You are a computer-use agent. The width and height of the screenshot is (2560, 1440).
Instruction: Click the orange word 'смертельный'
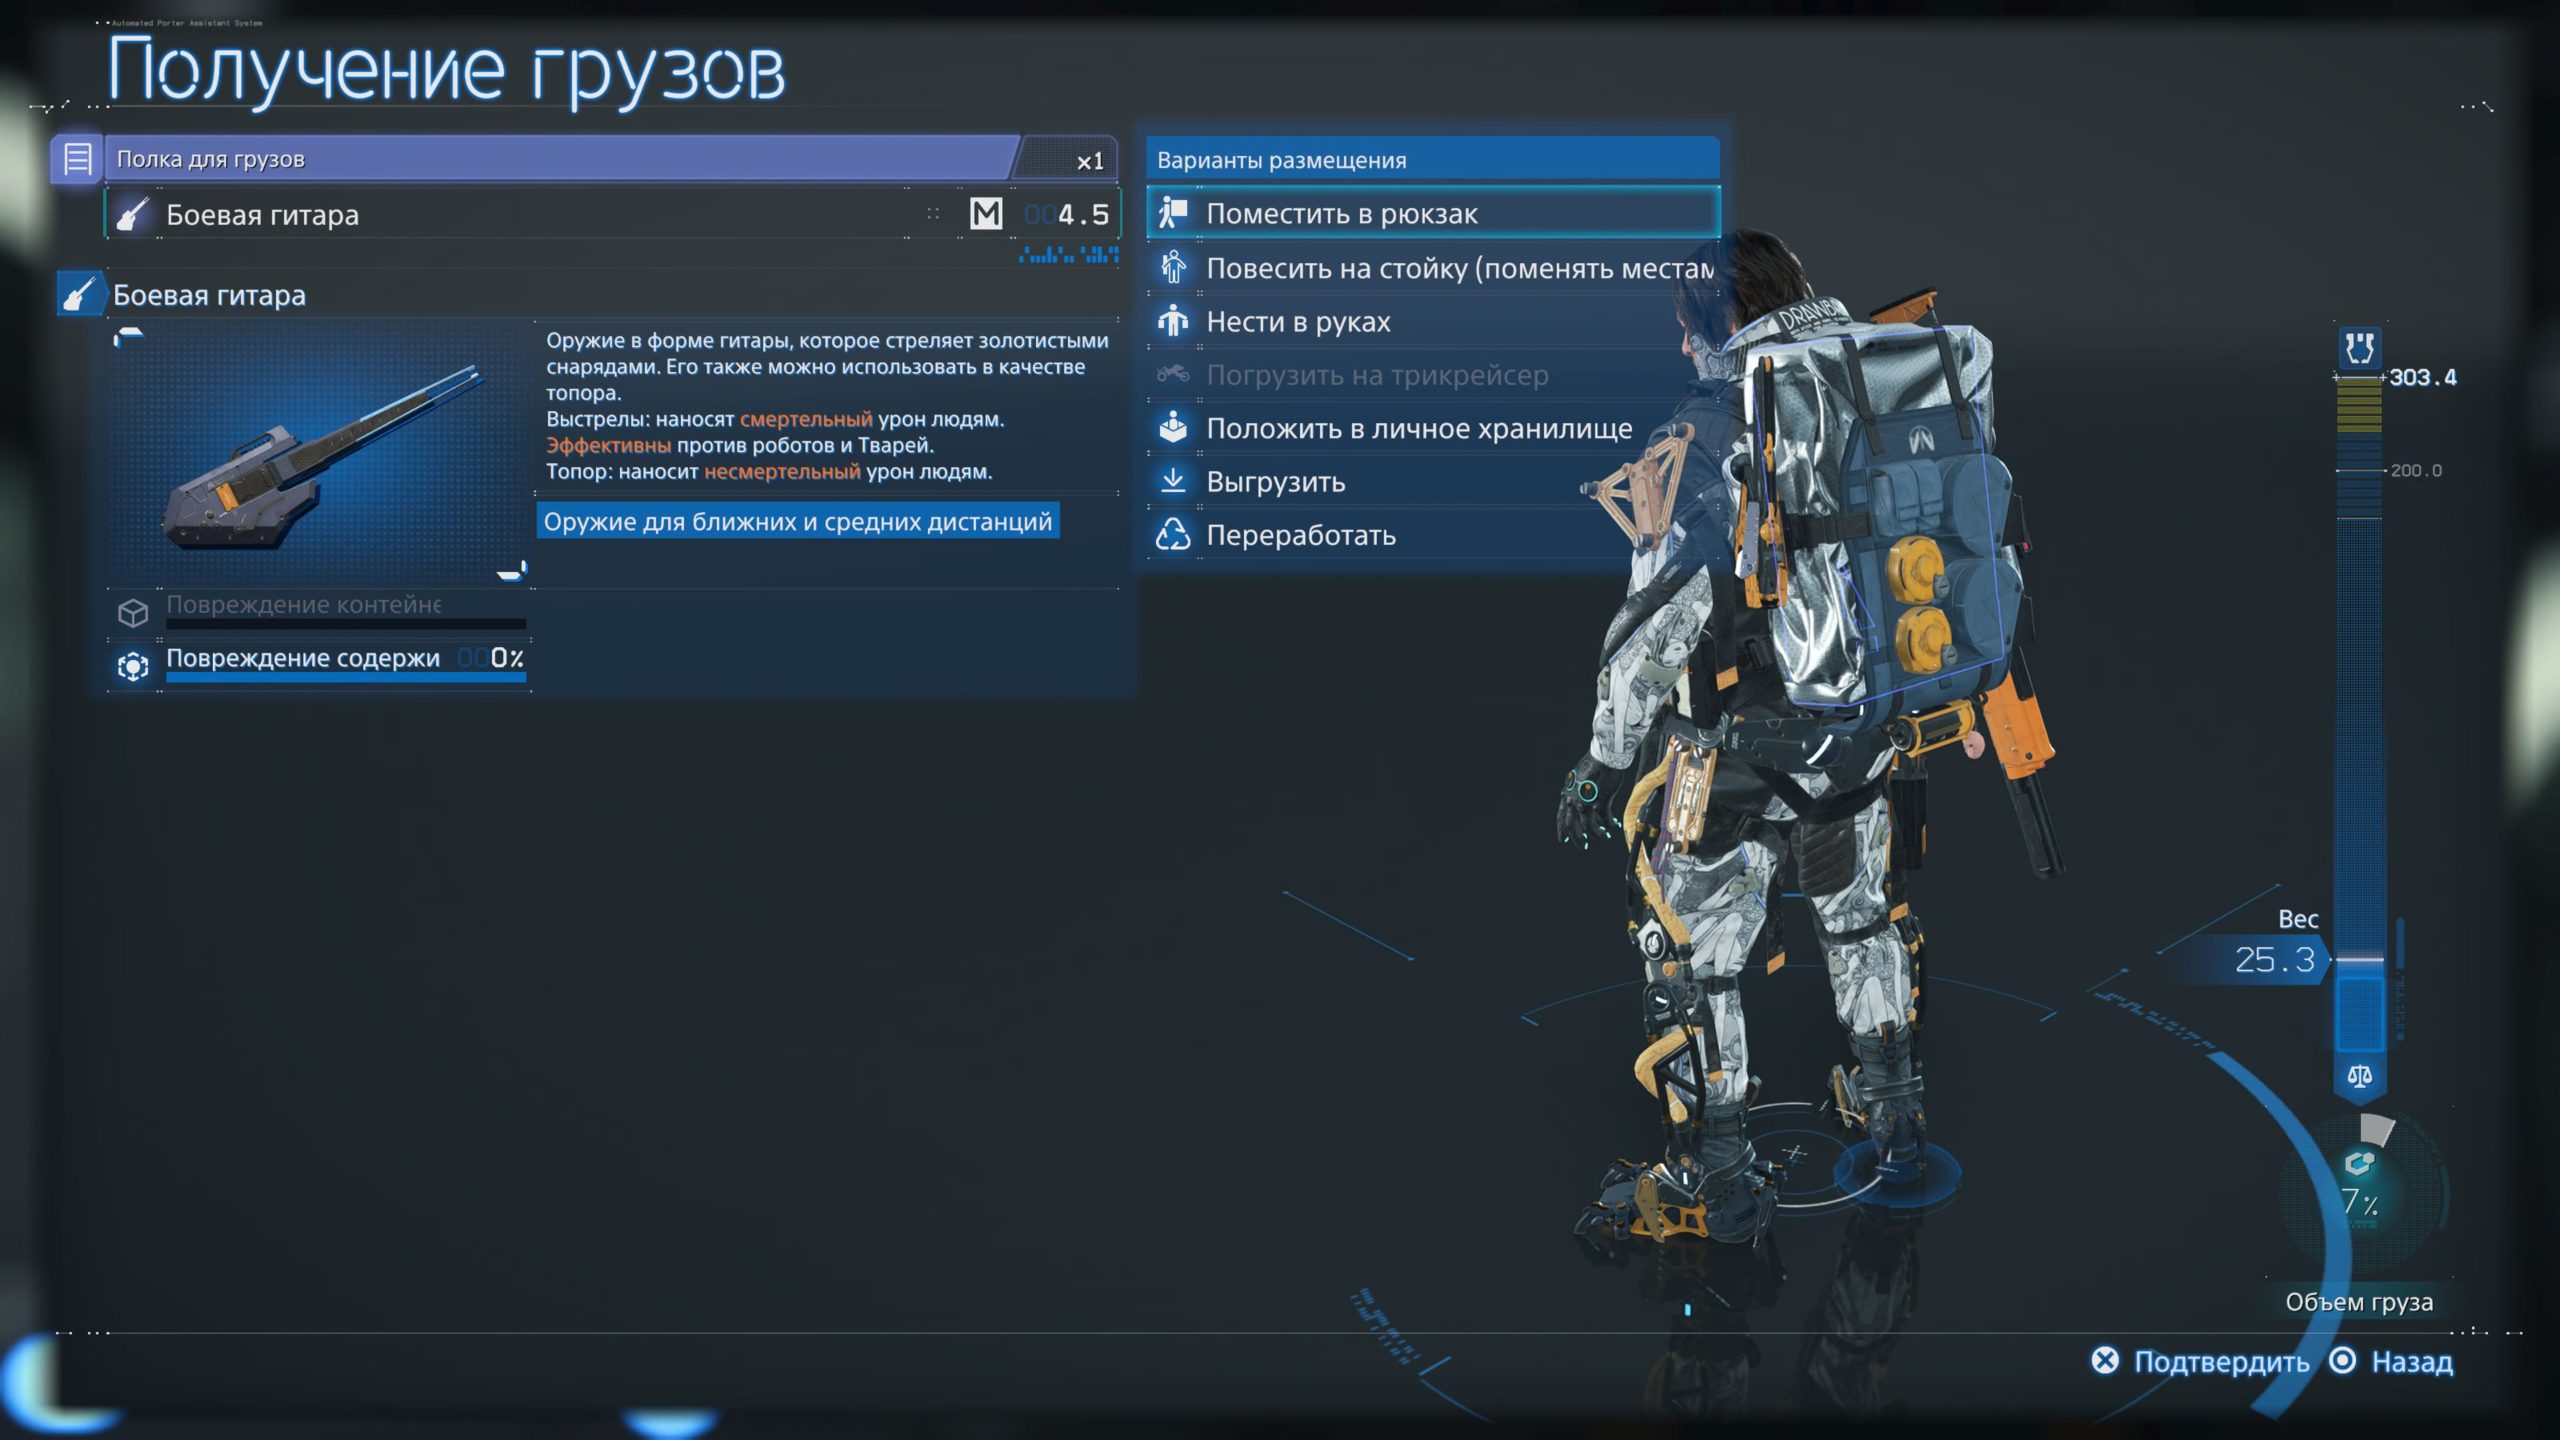tap(806, 419)
